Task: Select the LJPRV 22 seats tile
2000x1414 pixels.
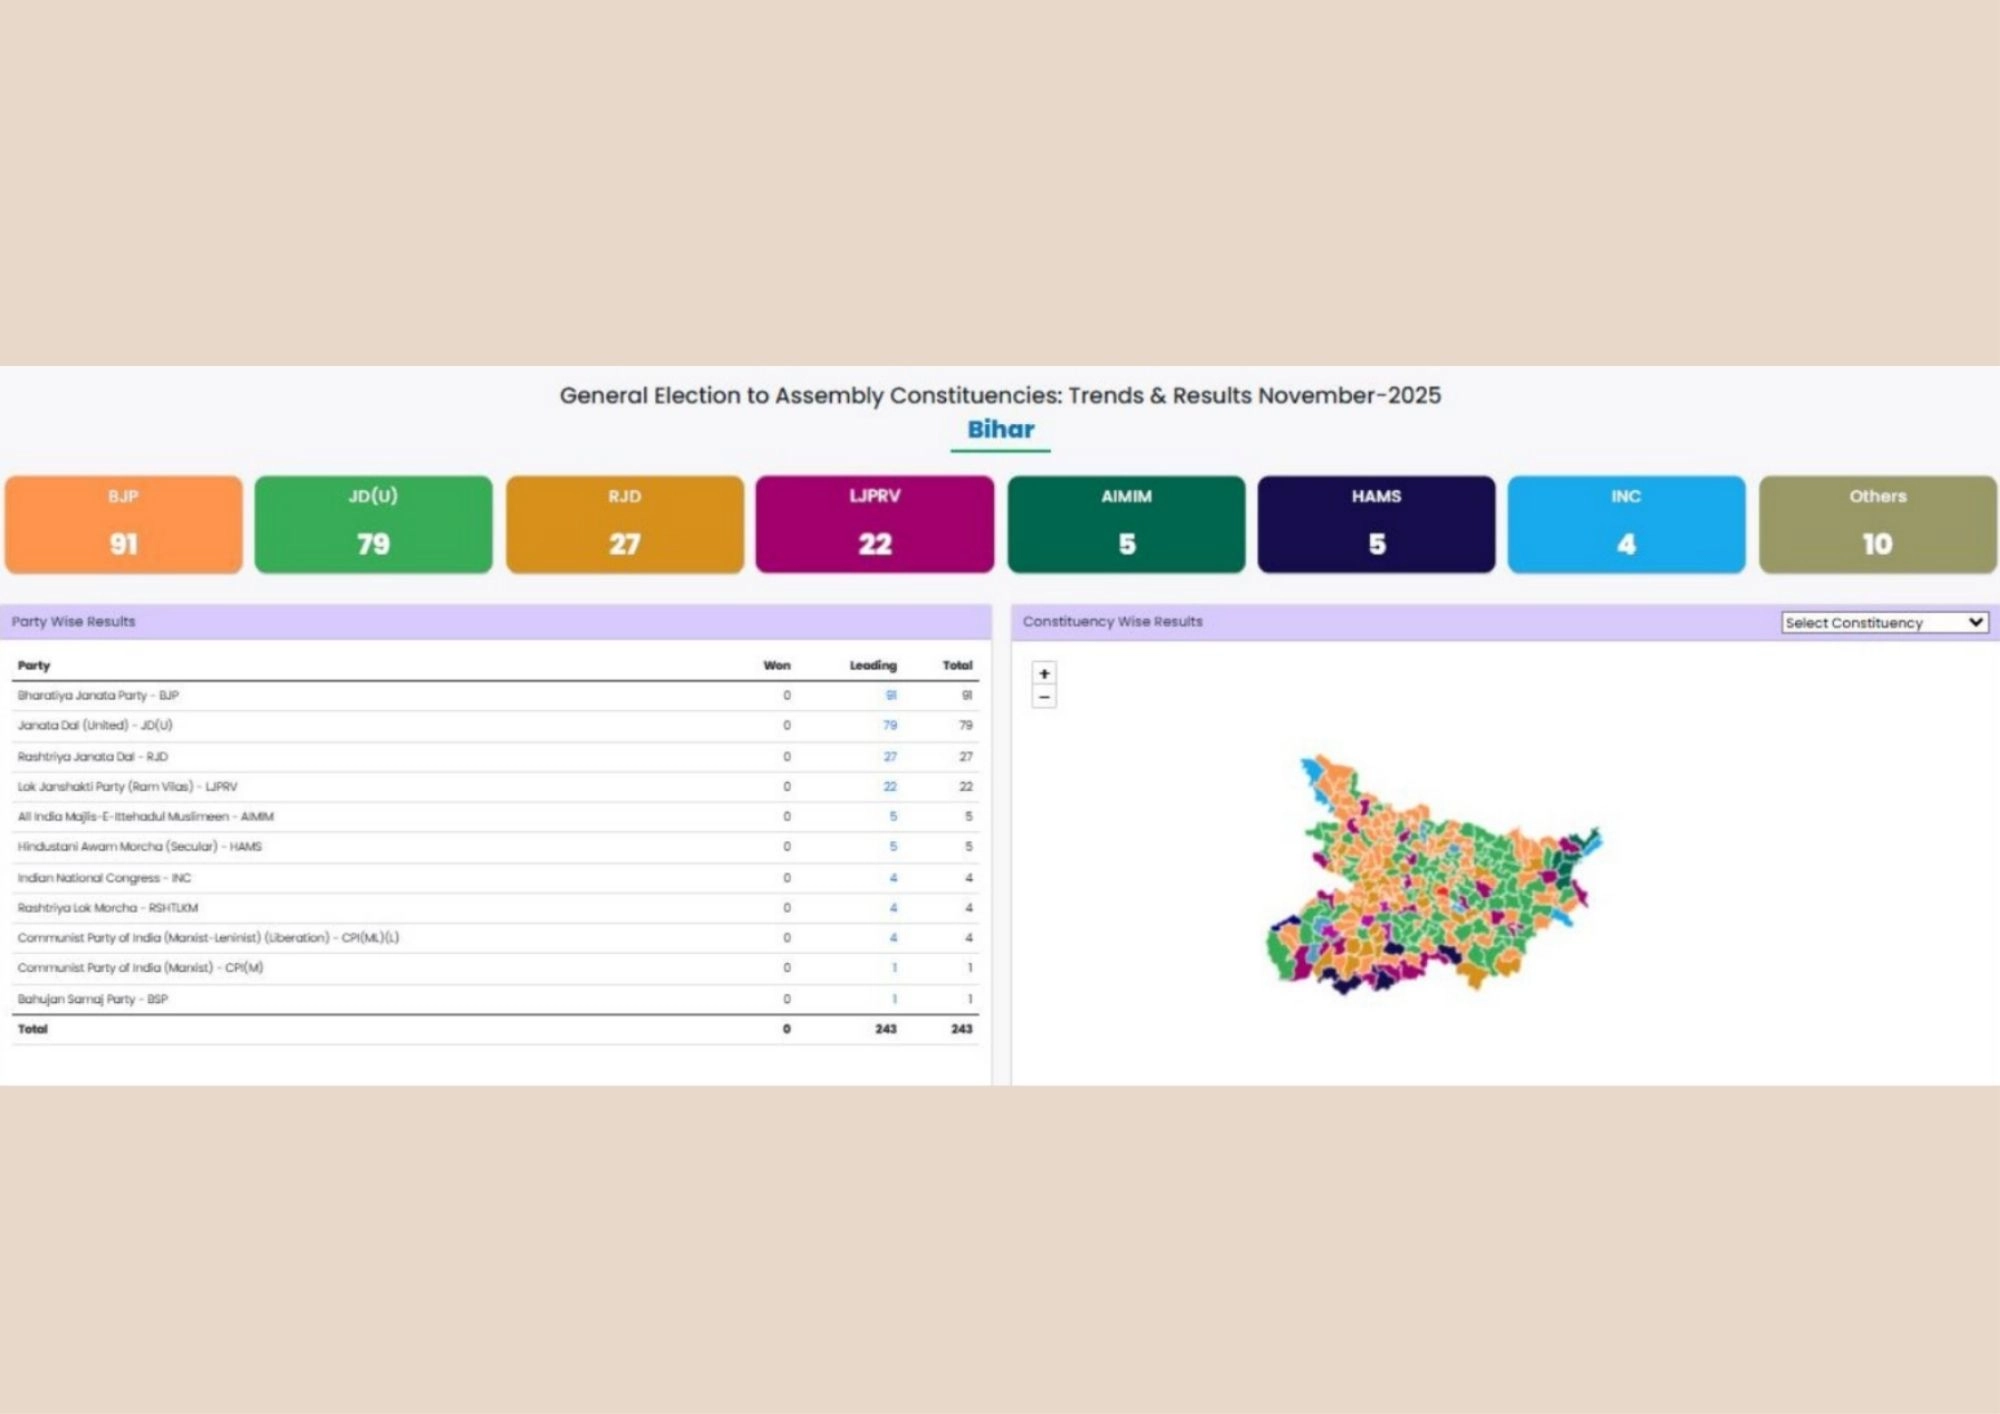Action: coord(875,524)
